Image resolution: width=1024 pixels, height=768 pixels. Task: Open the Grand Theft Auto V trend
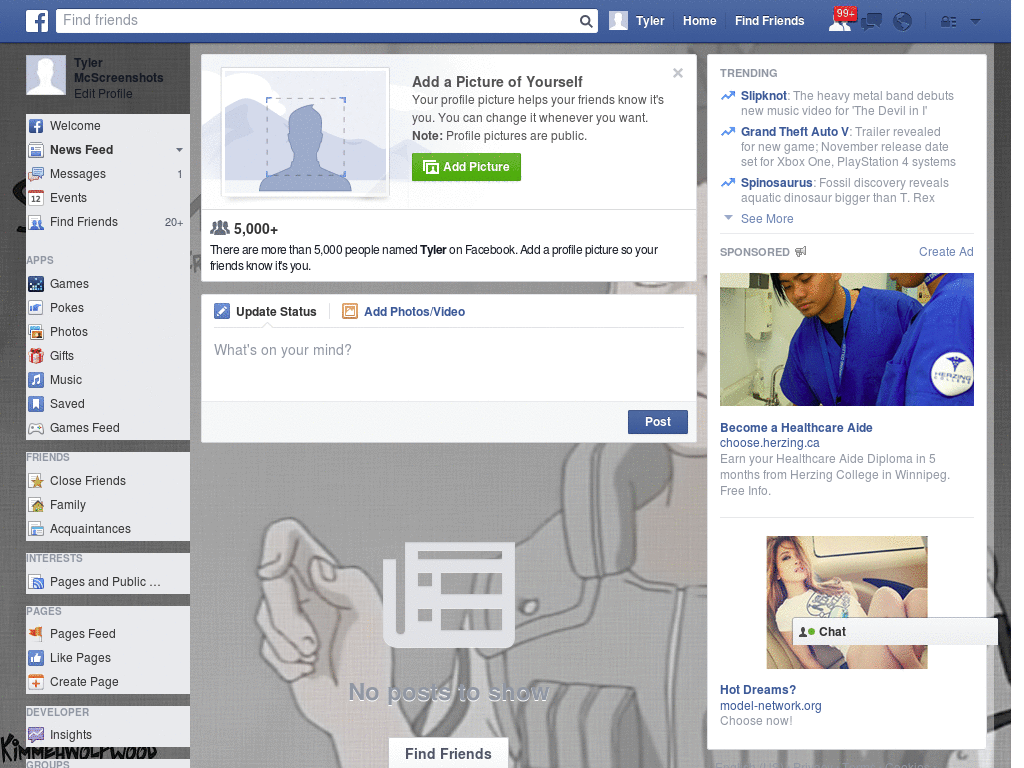[x=795, y=132]
